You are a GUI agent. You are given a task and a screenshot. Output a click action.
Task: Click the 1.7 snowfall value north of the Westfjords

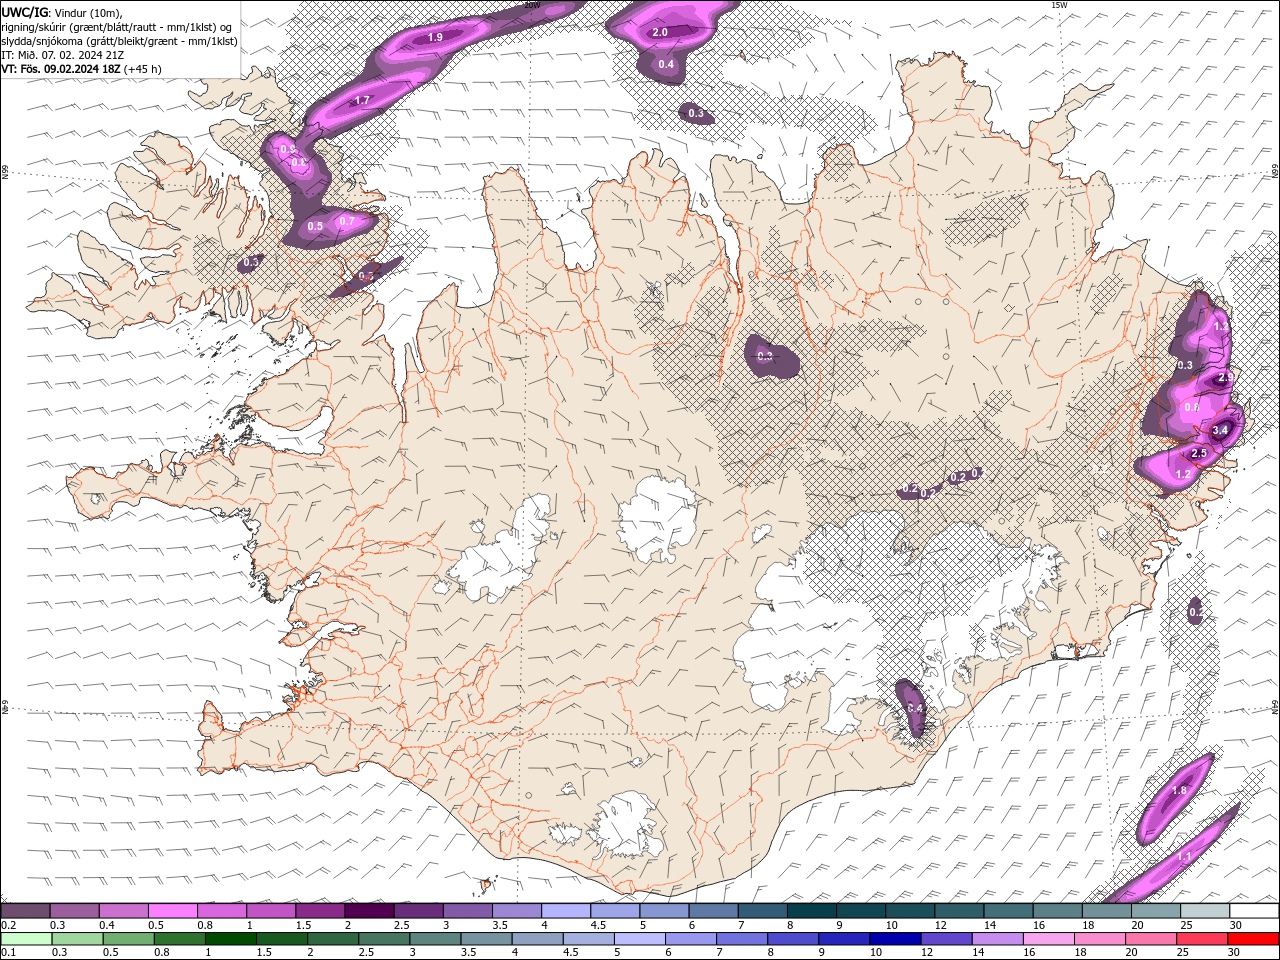363,100
